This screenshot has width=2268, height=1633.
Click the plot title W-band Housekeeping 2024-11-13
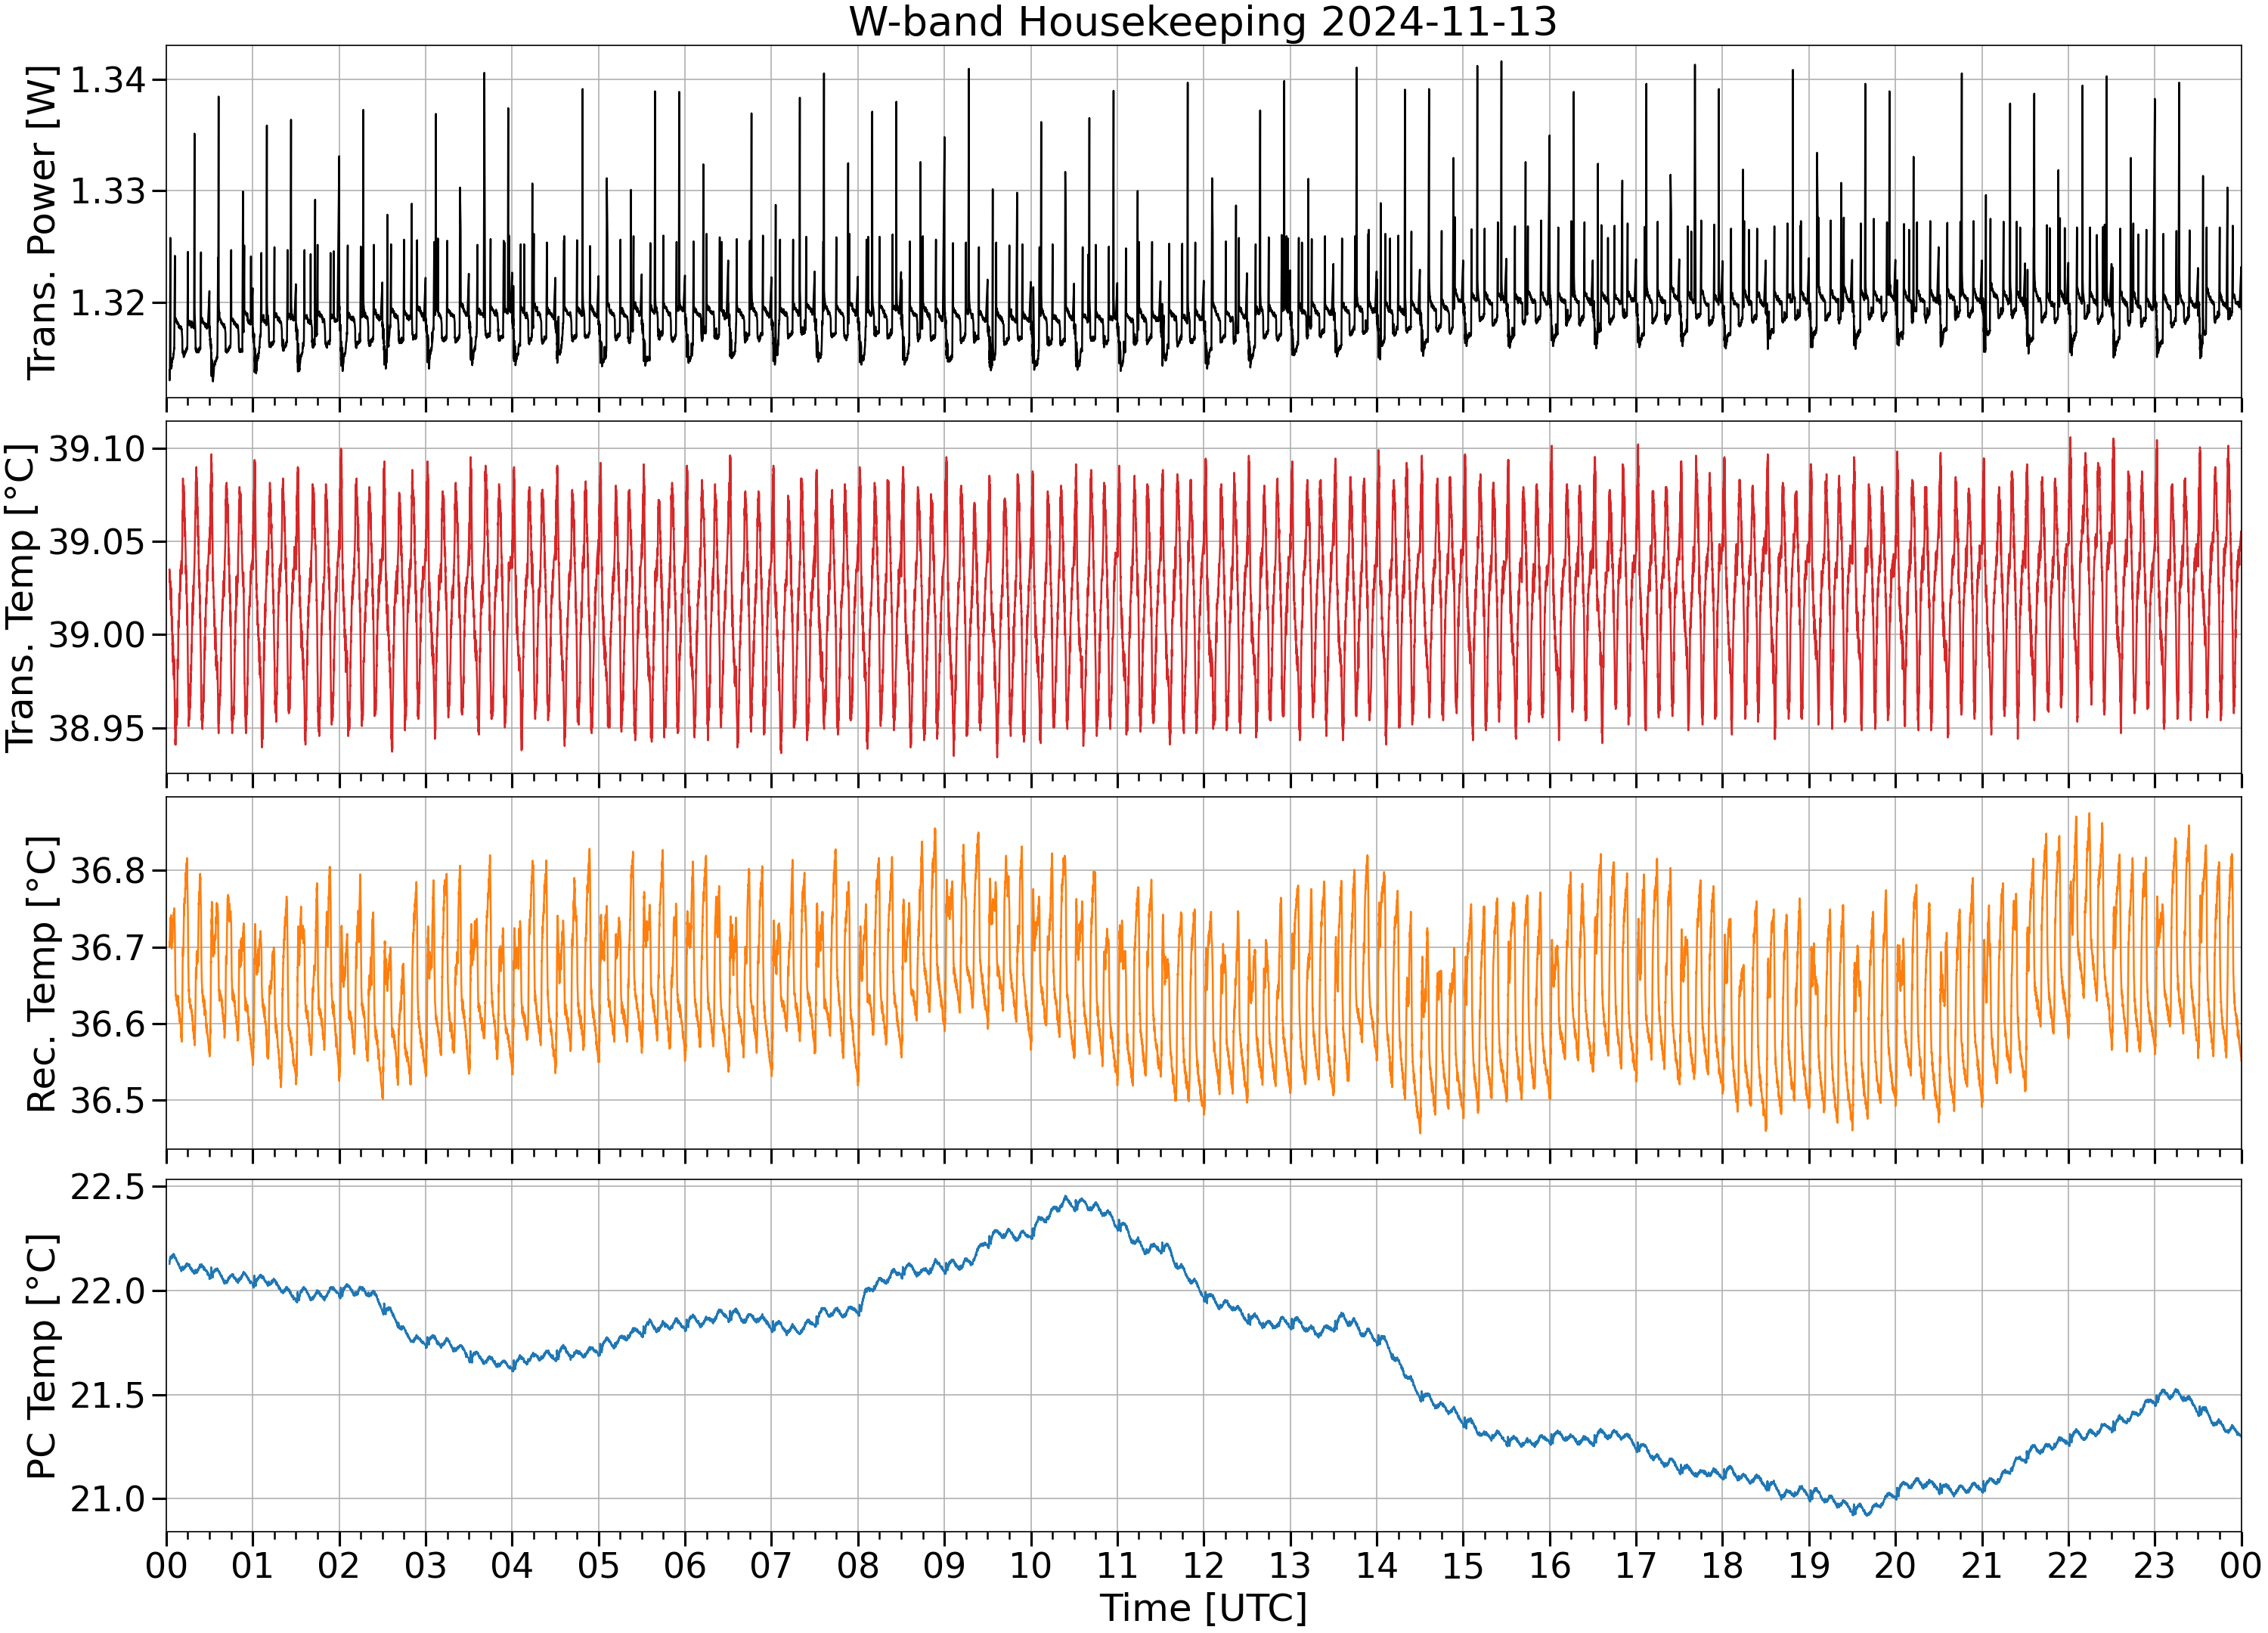click(1203, 22)
